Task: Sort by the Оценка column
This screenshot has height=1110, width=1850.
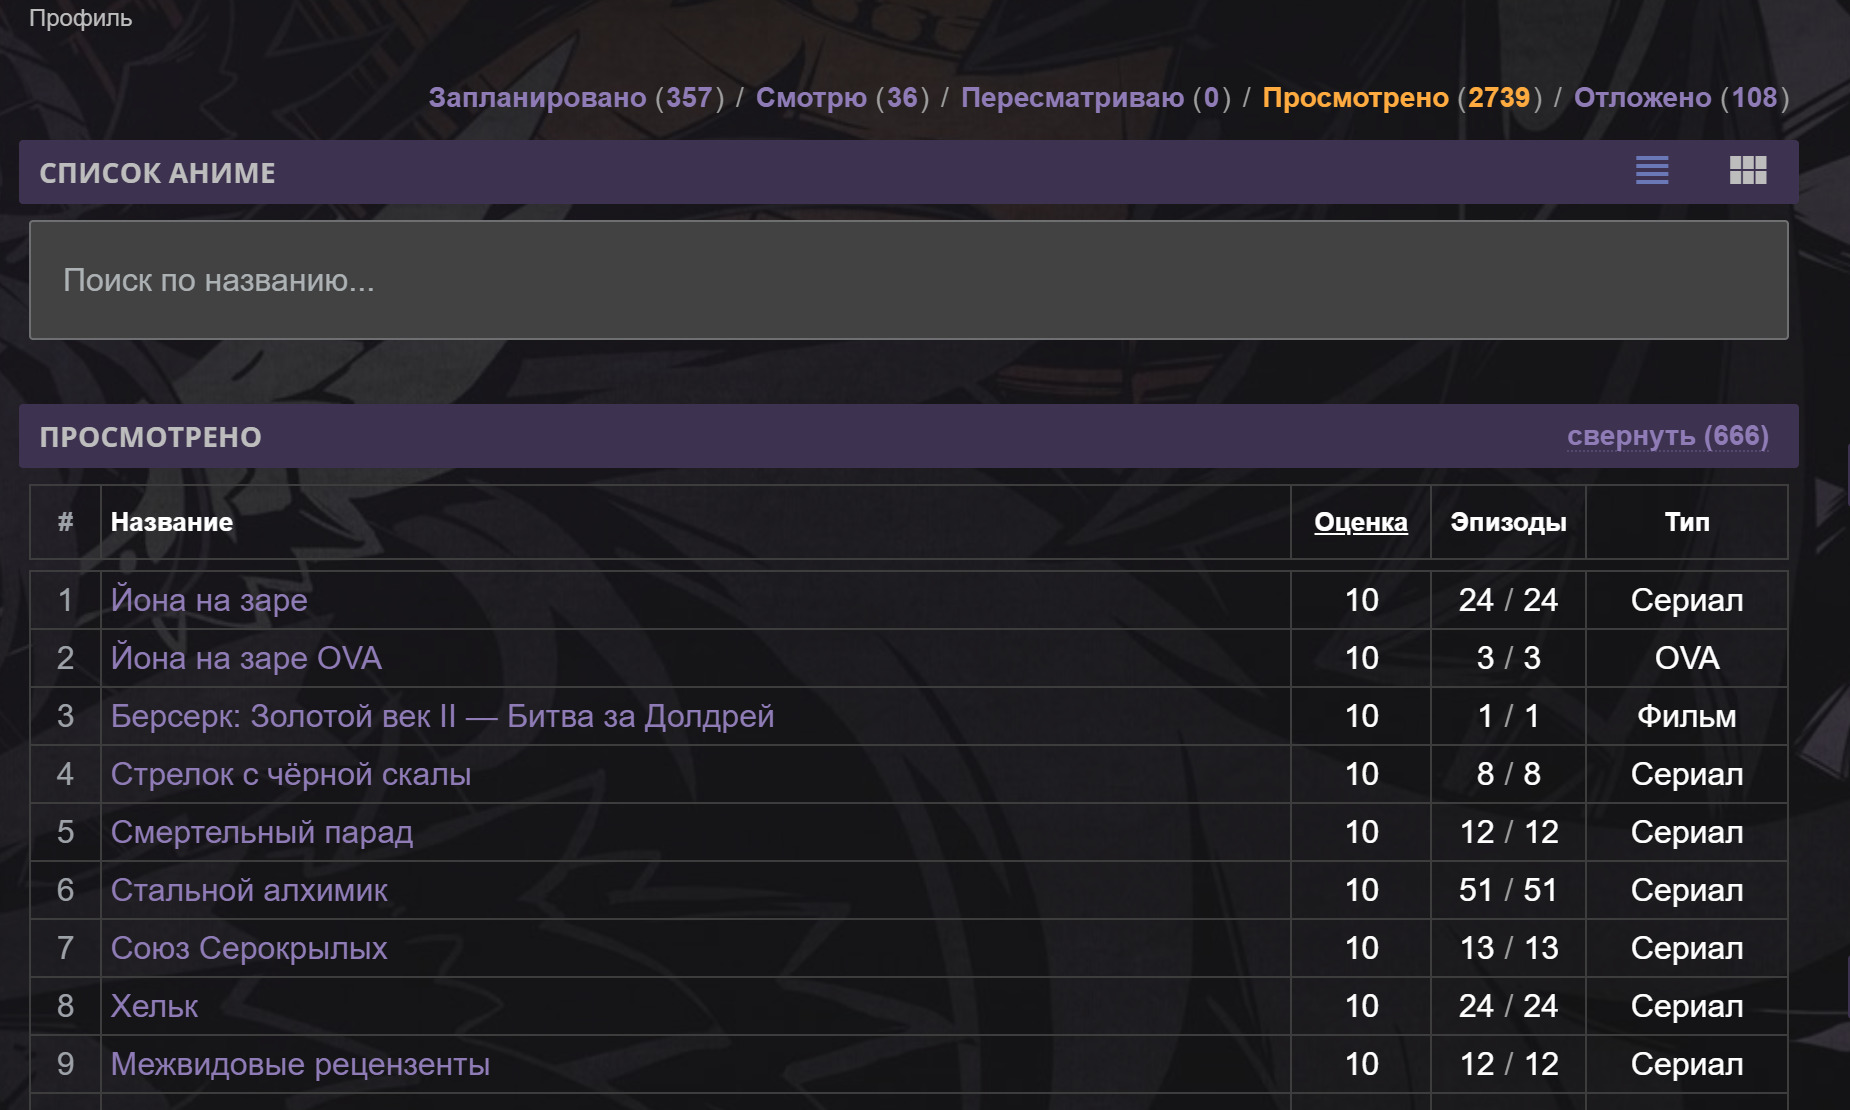Action: (x=1360, y=522)
